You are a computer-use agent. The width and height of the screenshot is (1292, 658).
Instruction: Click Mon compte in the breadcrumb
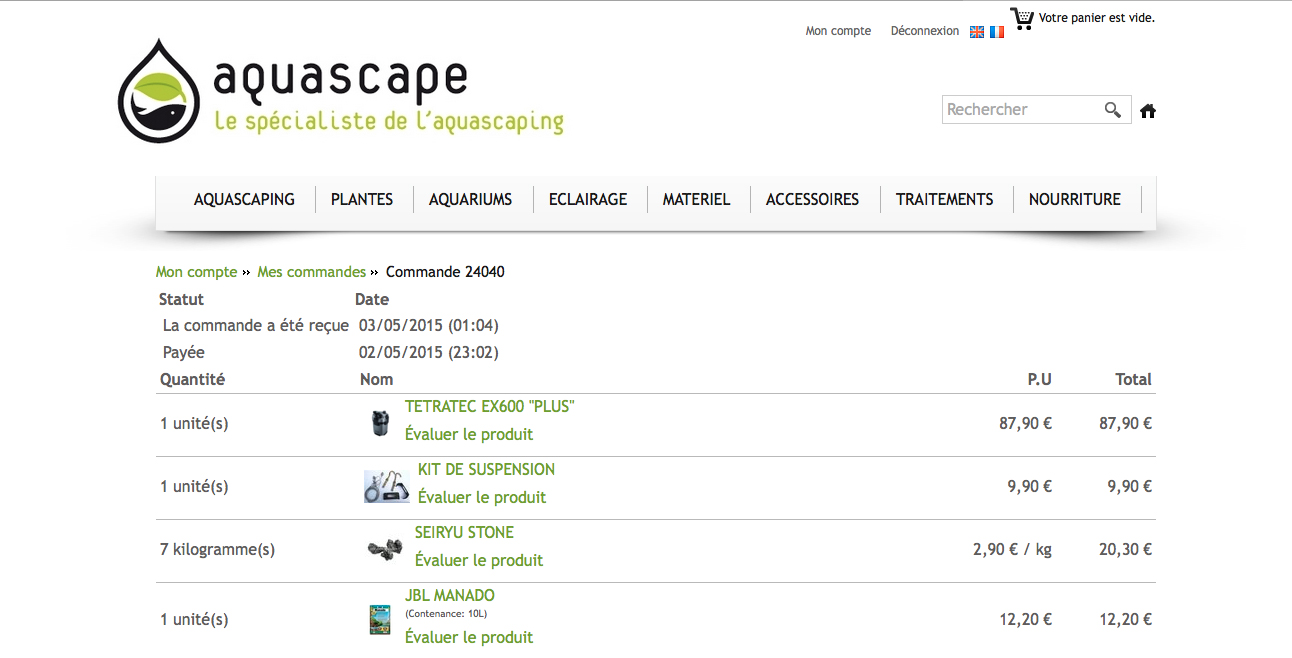point(197,272)
